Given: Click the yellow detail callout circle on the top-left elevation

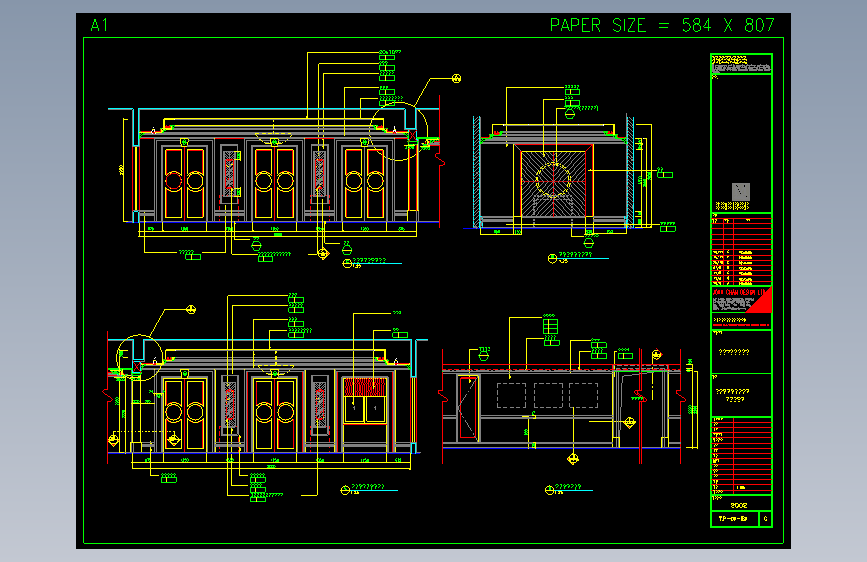Looking at the screenshot, I should click(398, 131).
